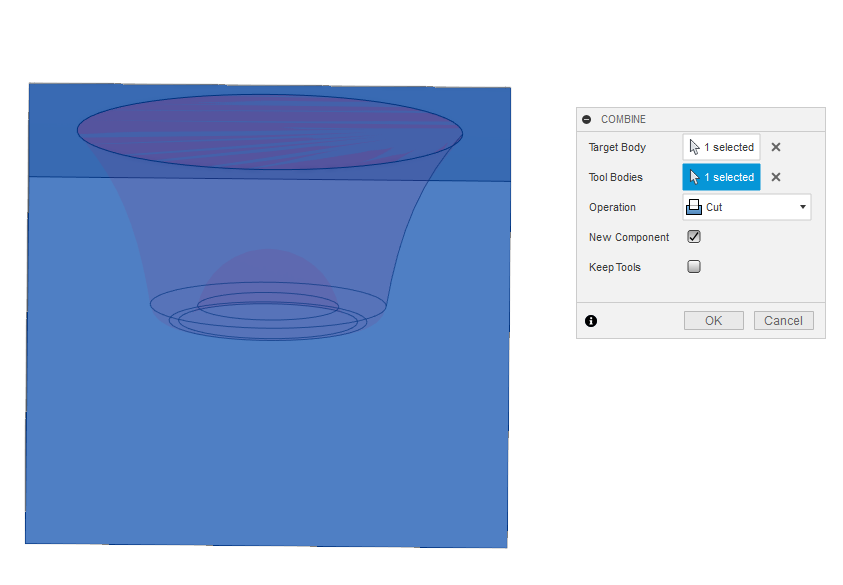Click the Target Body selection field
The height and width of the screenshot is (585, 843).
point(721,147)
